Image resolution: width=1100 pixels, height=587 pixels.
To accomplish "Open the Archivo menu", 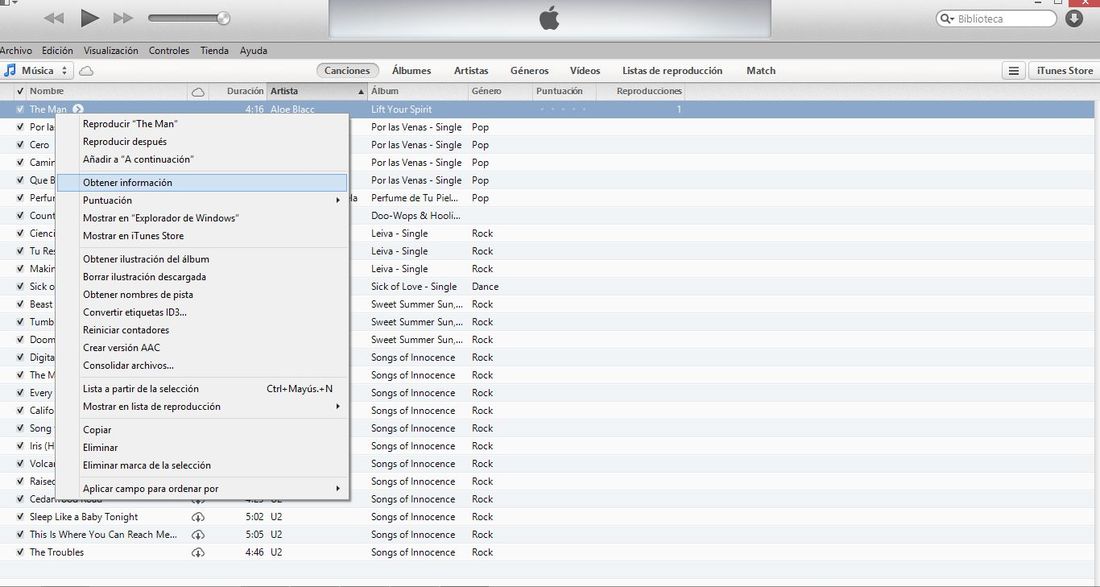I will point(15,50).
